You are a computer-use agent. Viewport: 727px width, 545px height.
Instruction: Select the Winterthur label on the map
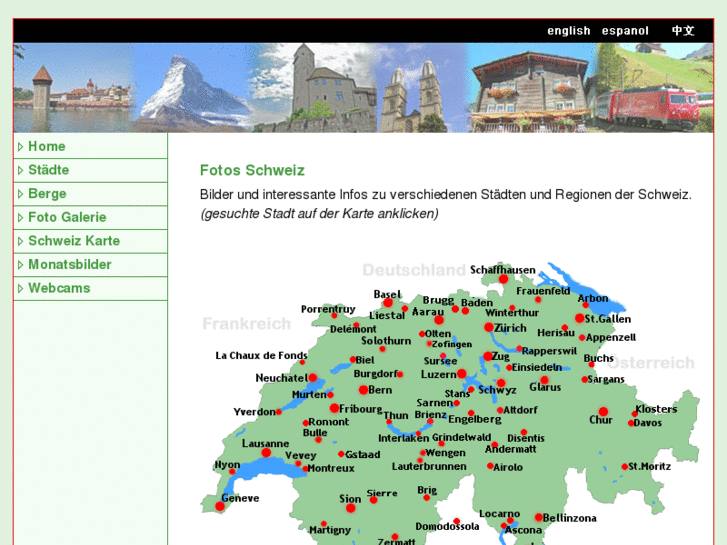[512, 313]
